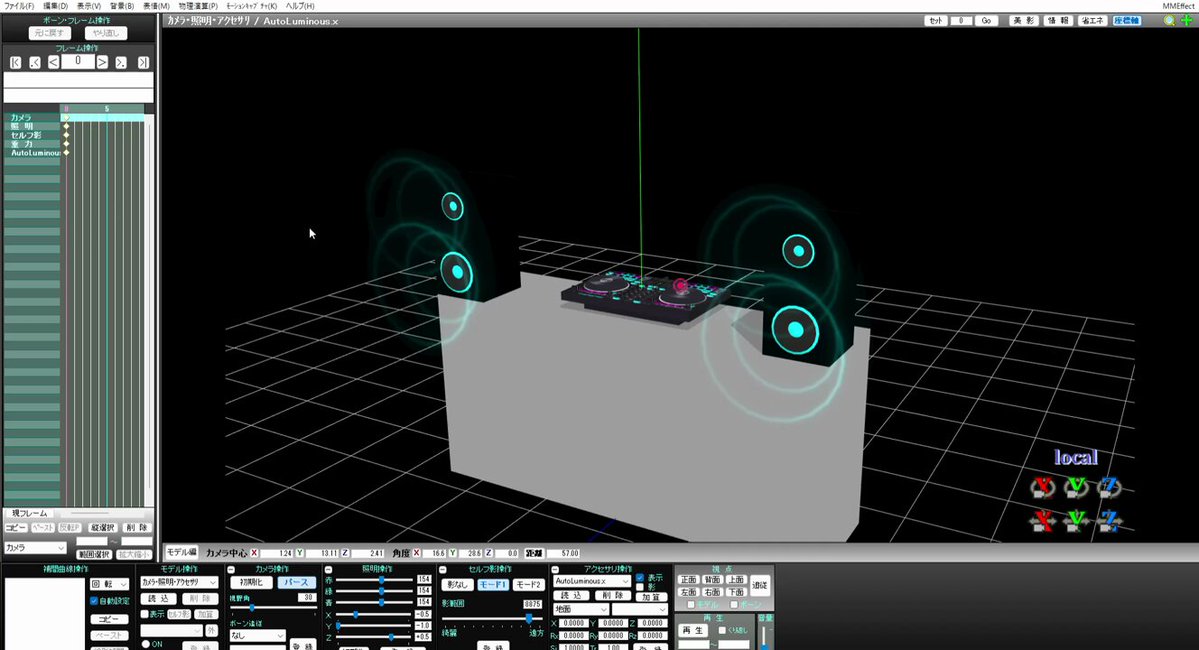Open the 地面 attachment dropdown
Image resolution: width=1199 pixels, height=650 pixels.
pyautogui.click(x=580, y=609)
